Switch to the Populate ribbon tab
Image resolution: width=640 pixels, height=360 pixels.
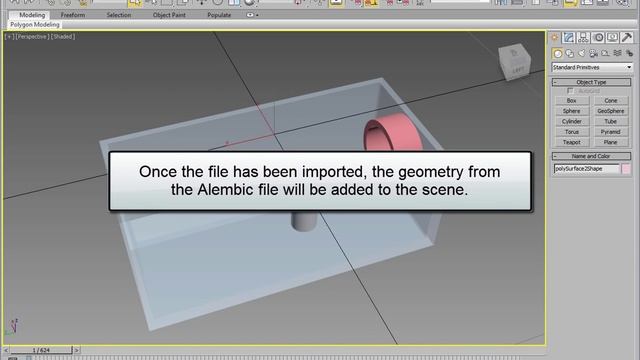pyautogui.click(x=219, y=15)
